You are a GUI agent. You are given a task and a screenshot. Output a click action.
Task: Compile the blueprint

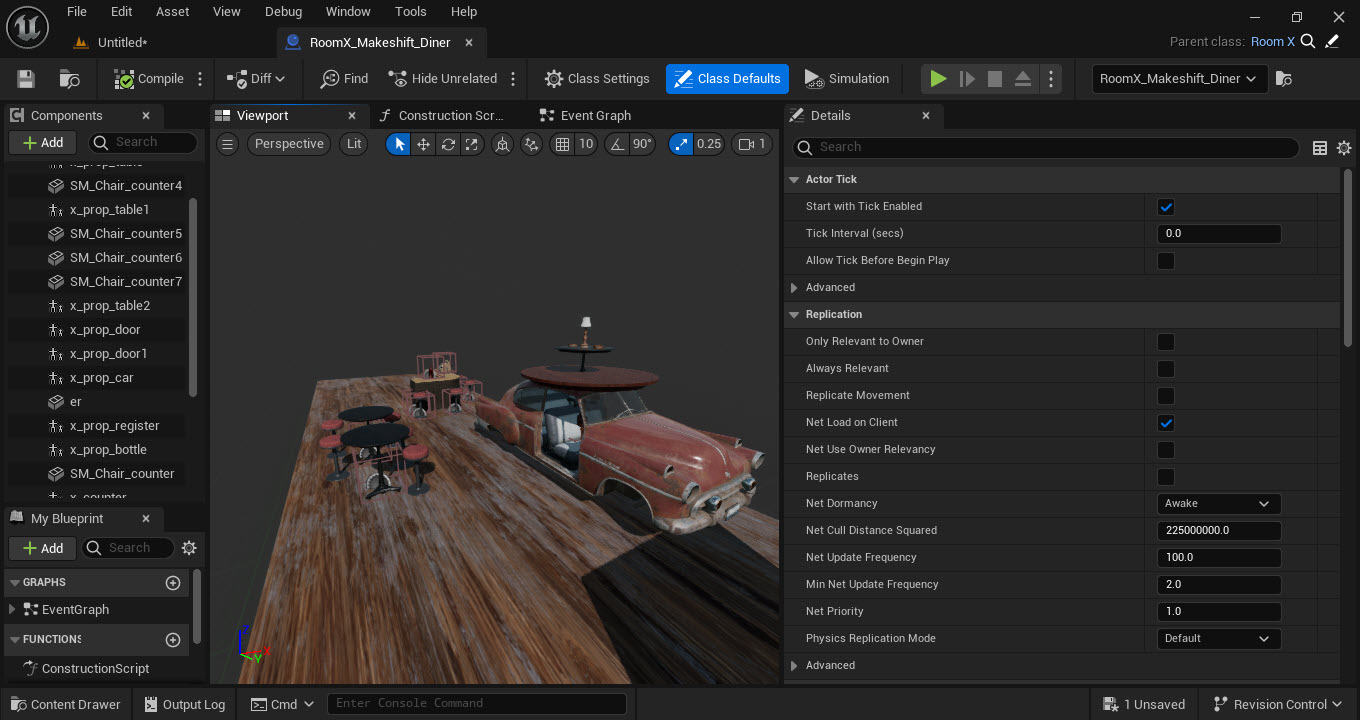pos(149,79)
